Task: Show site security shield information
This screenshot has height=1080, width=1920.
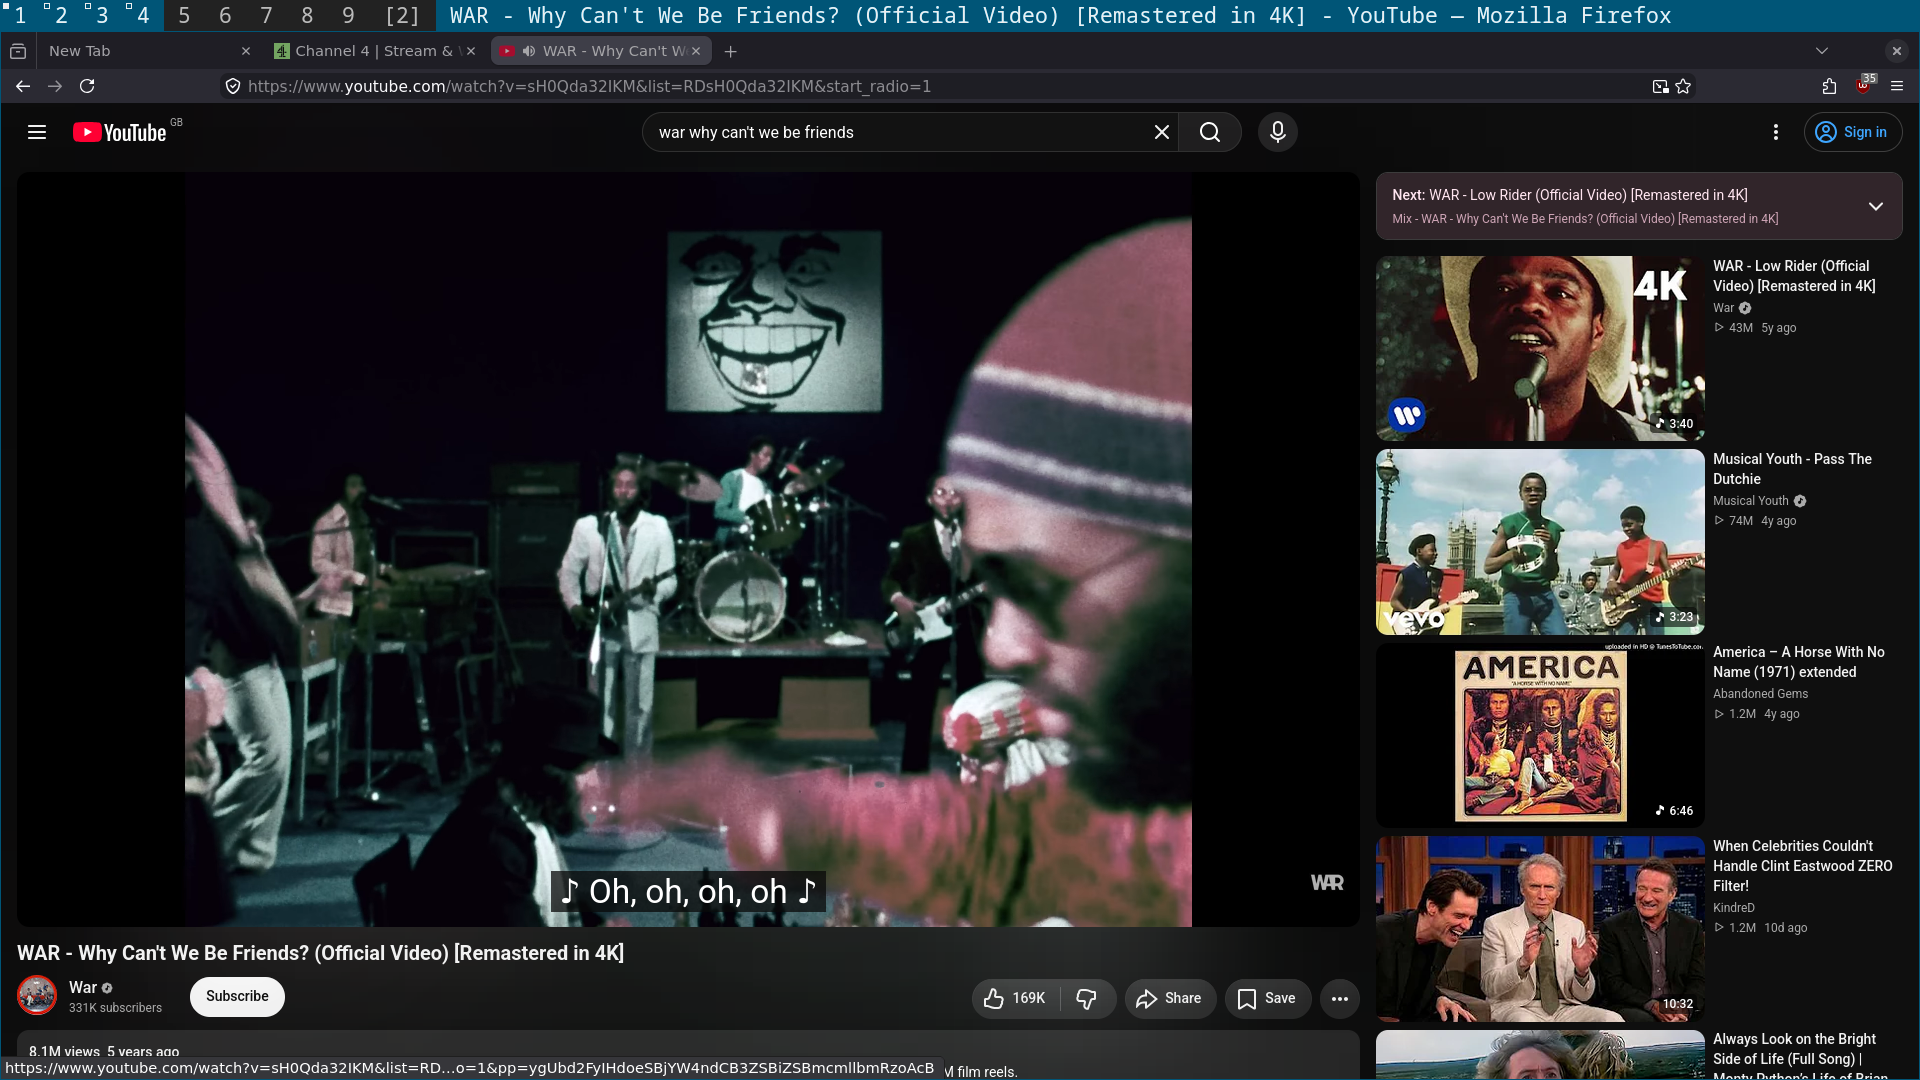Action: pos(233,86)
